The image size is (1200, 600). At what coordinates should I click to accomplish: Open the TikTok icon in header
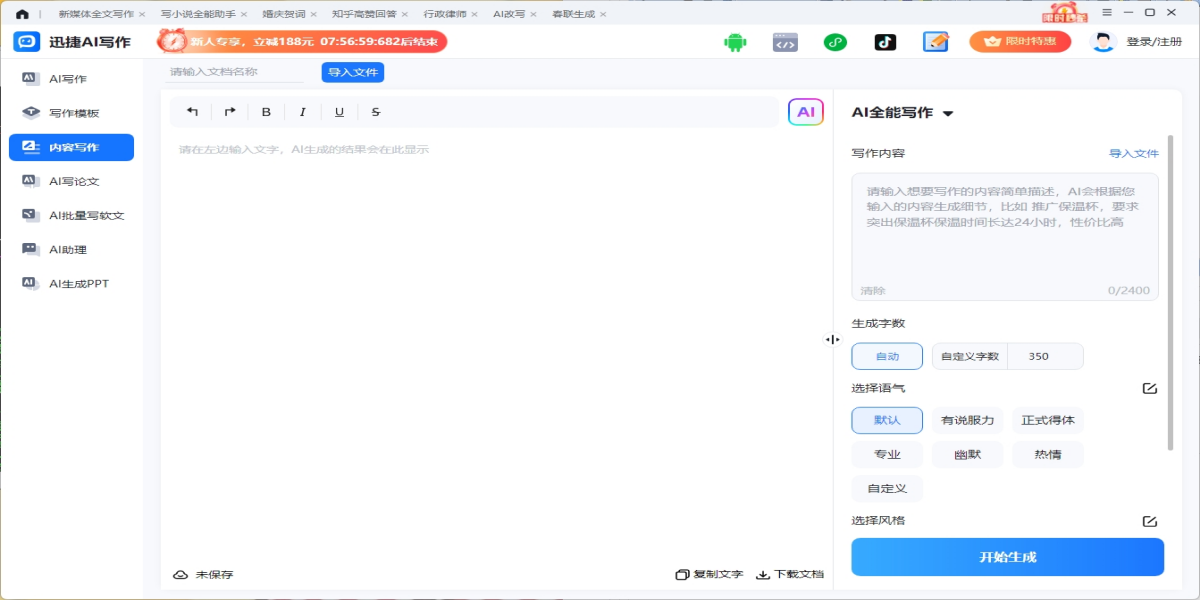[x=885, y=42]
